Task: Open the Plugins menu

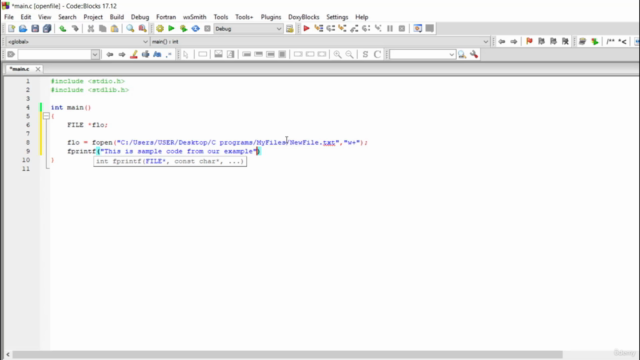Action: pyautogui.click(x=271, y=17)
